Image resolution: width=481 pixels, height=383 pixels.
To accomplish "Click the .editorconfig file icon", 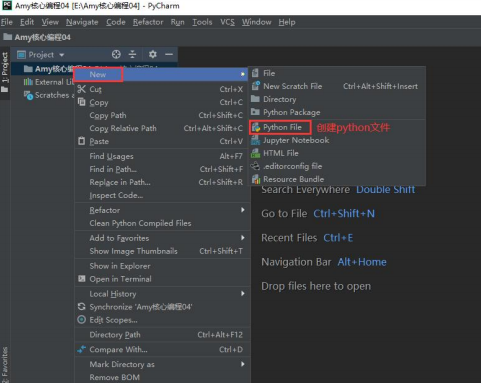I will tap(255, 166).
